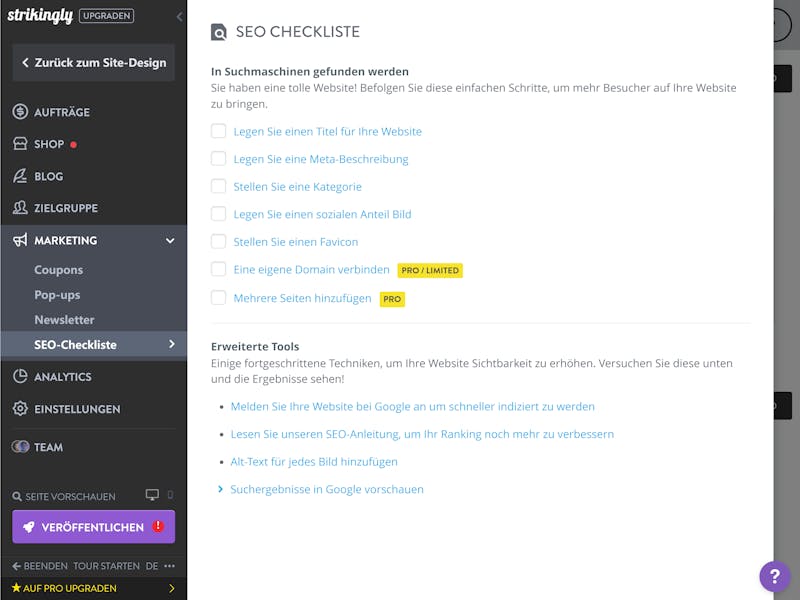
Task: Collapse the Marketing section chevron
Action: pos(170,240)
